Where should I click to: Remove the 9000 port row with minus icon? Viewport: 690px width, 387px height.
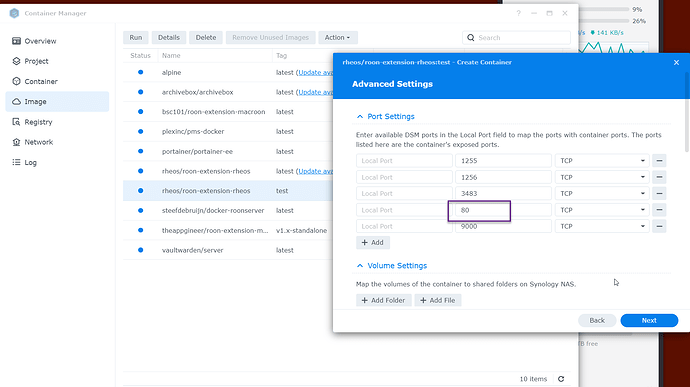(x=659, y=226)
